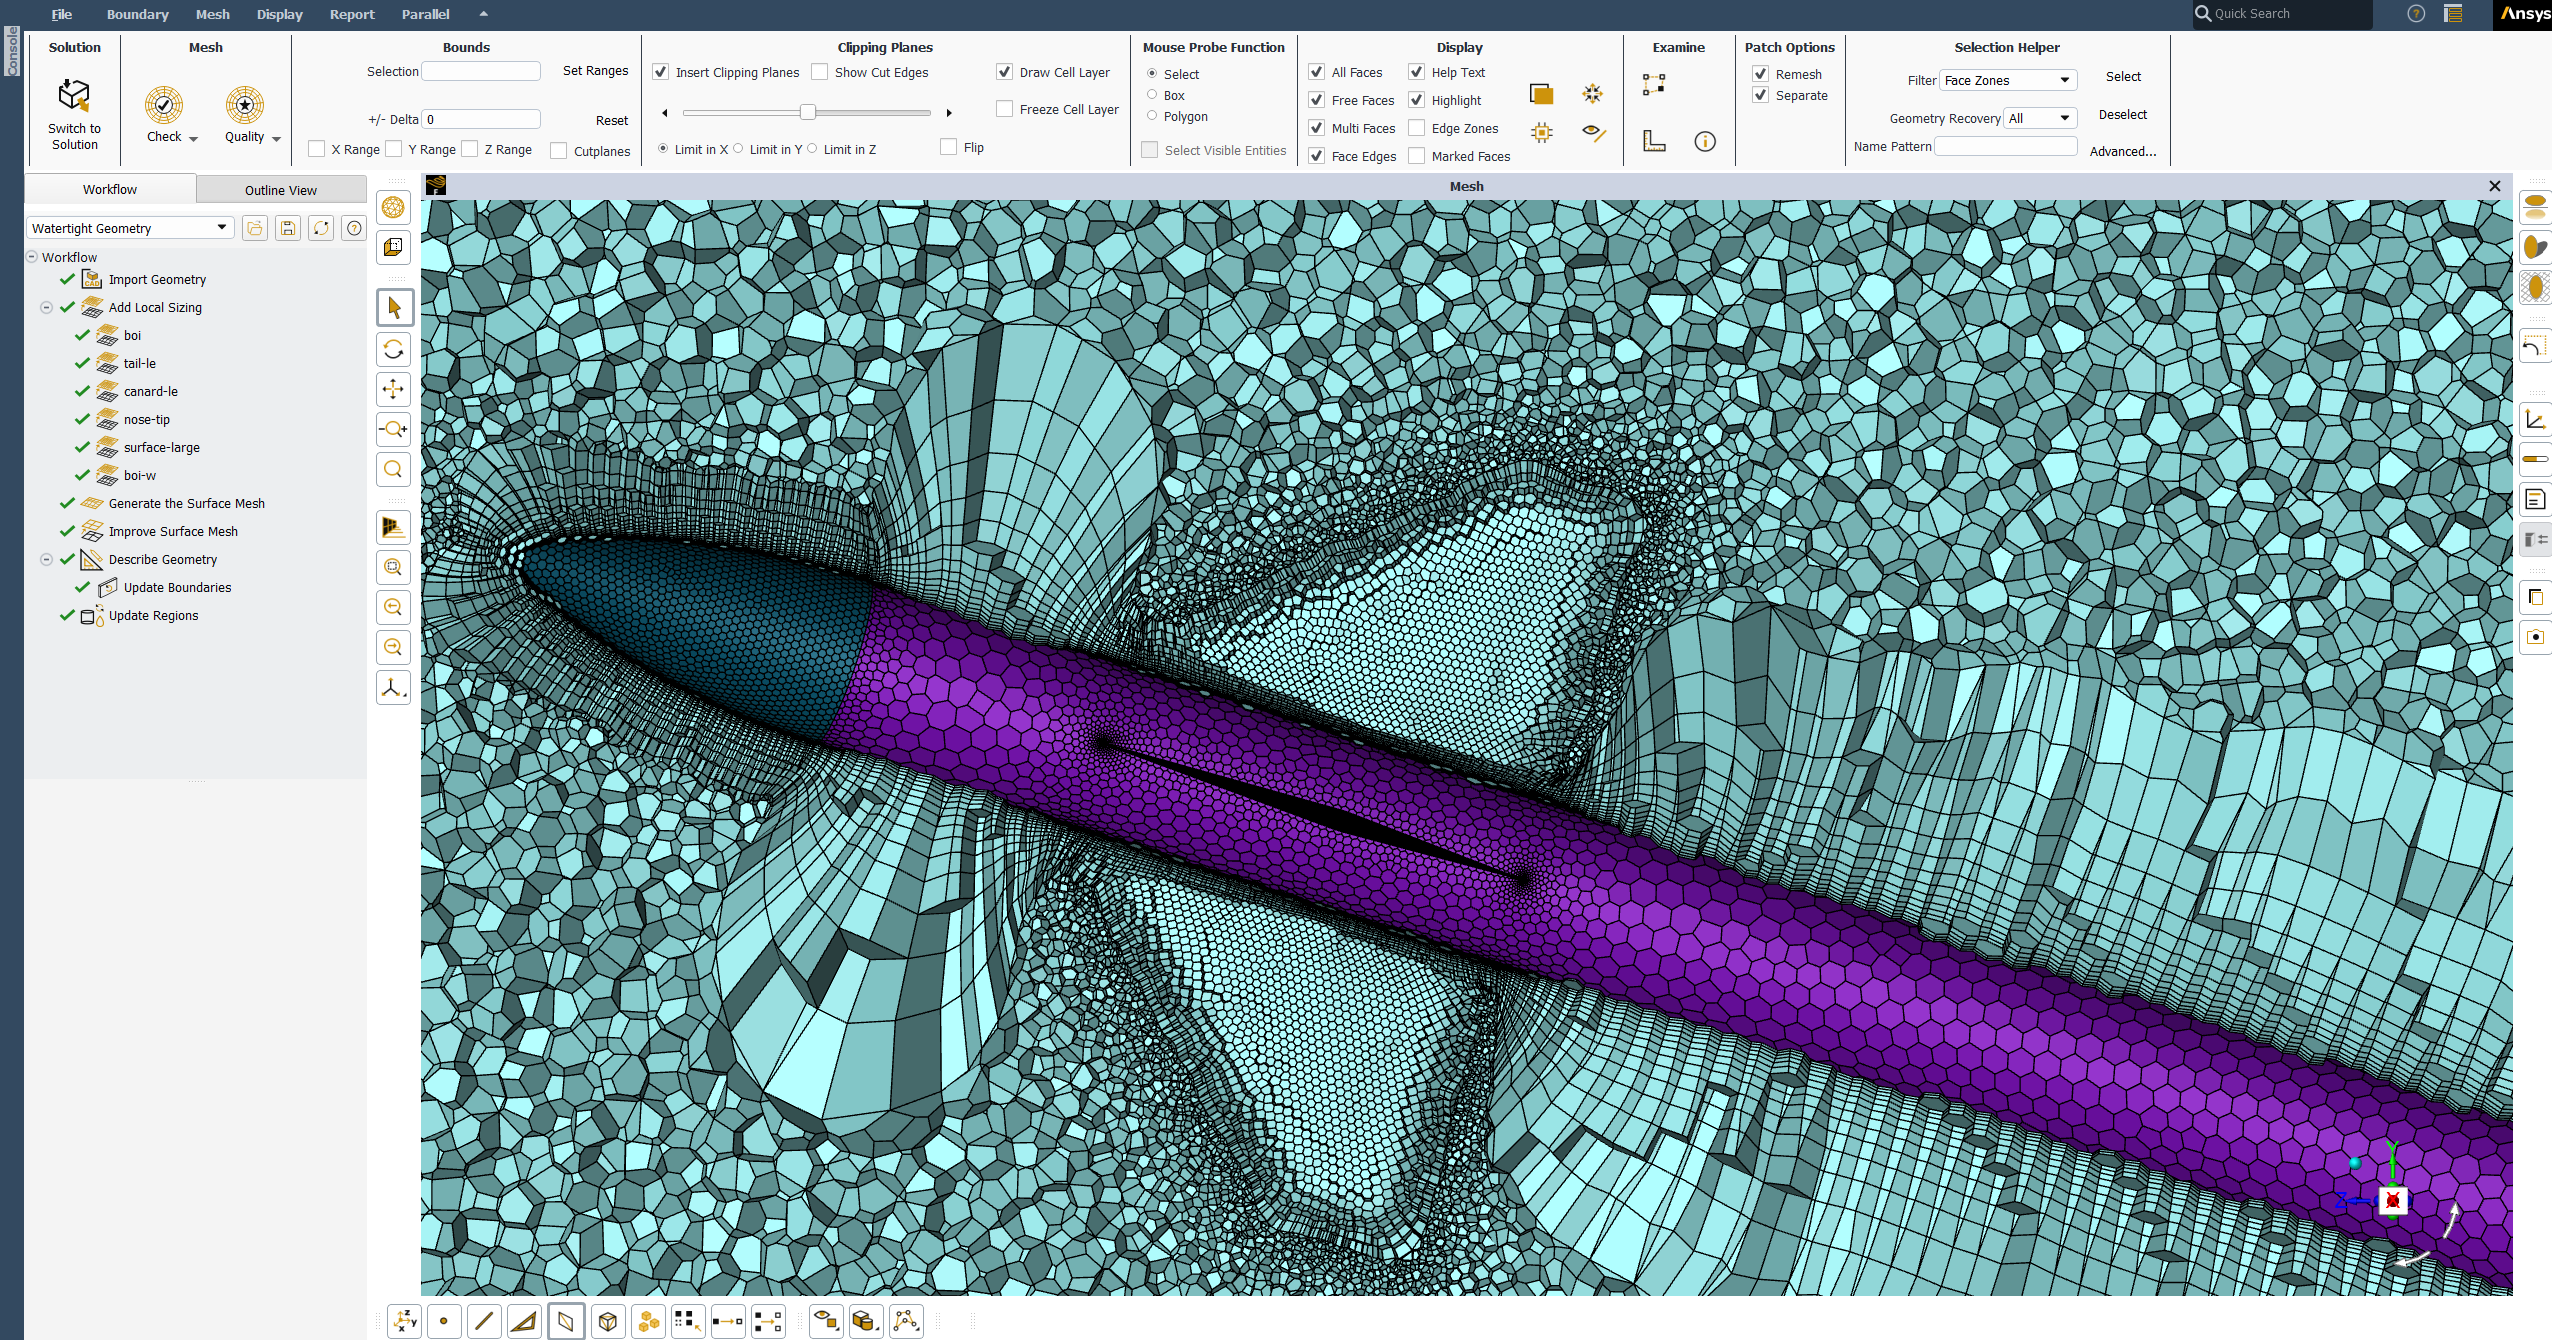Click the Delta input field
The image size is (2552, 1340).
481,119
